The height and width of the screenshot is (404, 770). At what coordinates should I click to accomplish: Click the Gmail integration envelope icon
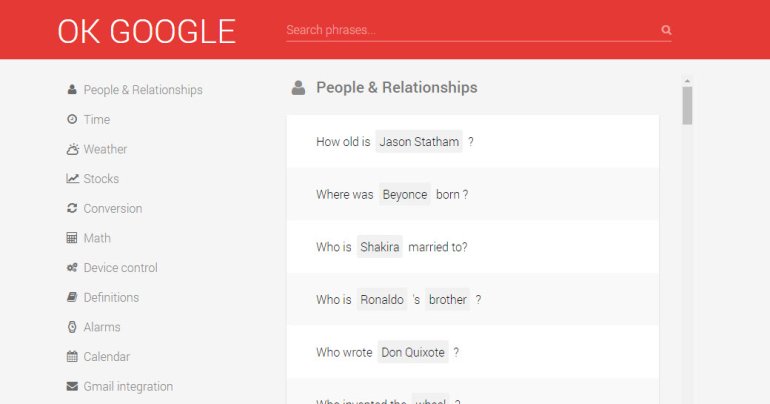pyautogui.click(x=72, y=386)
